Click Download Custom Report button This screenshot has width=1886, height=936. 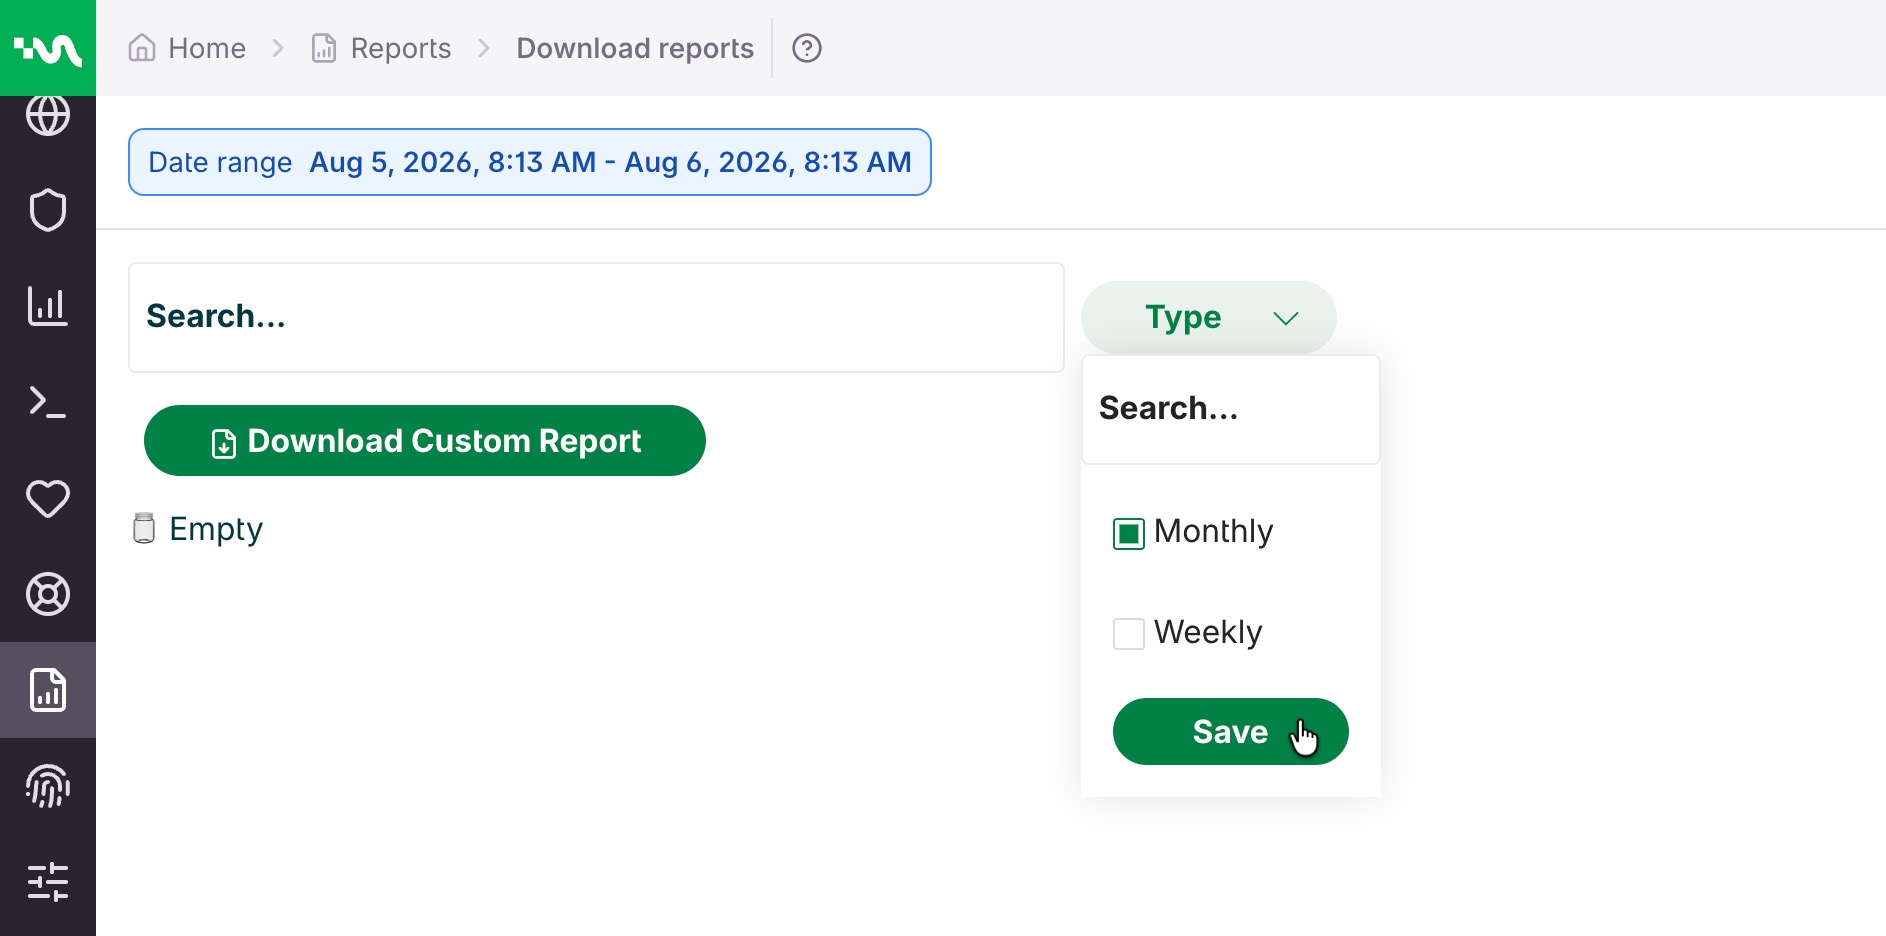425,440
